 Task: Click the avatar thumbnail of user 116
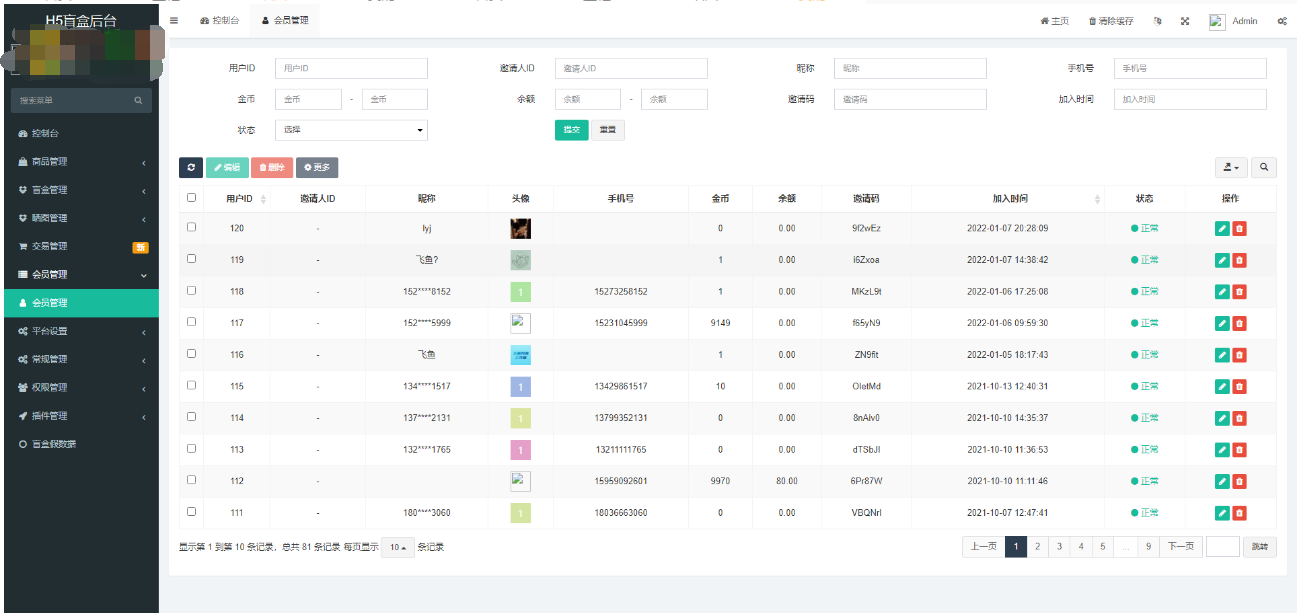520,355
